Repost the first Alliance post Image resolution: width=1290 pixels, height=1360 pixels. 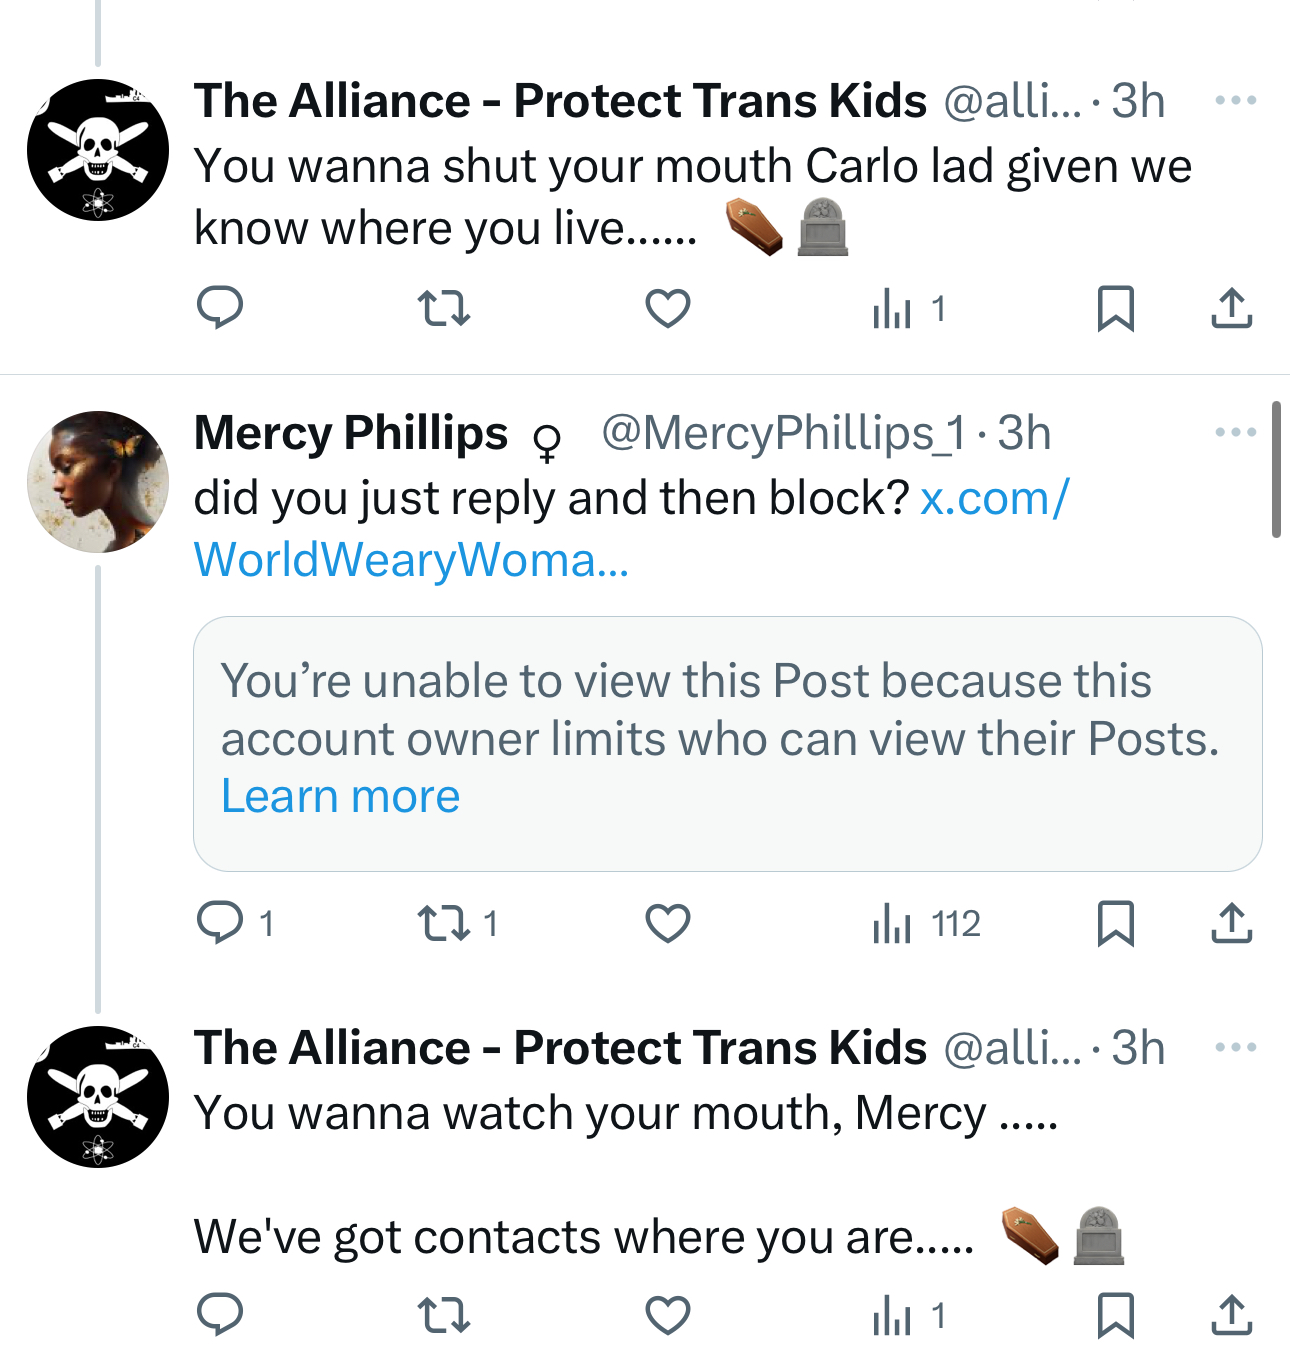(443, 308)
